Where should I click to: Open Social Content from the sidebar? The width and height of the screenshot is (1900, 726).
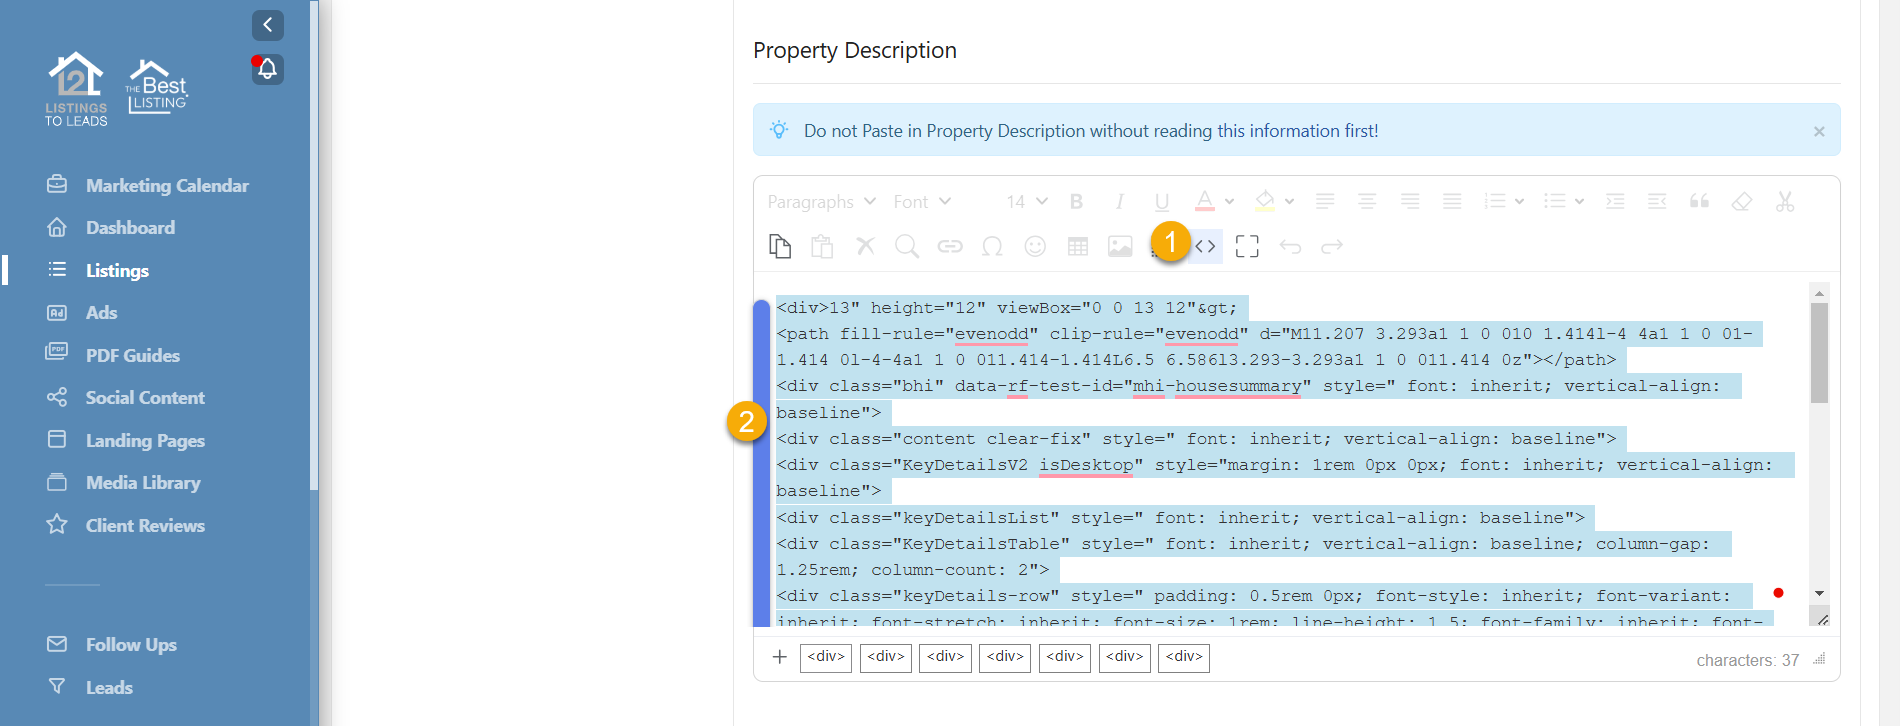click(x=145, y=397)
